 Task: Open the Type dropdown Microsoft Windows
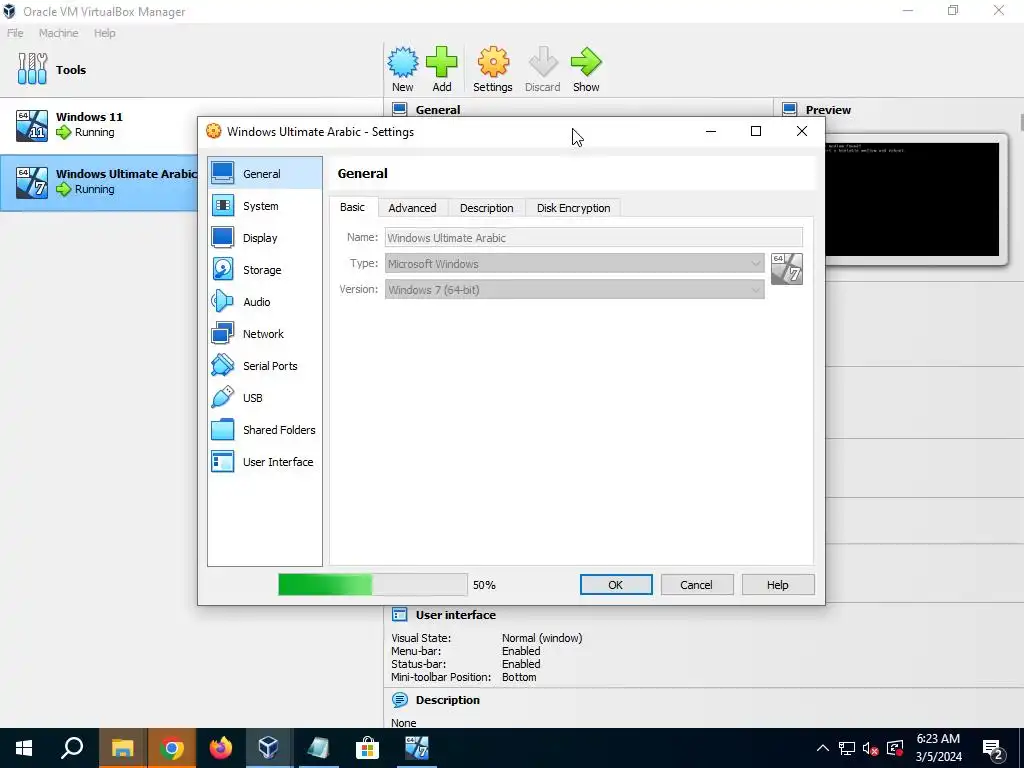(x=575, y=264)
